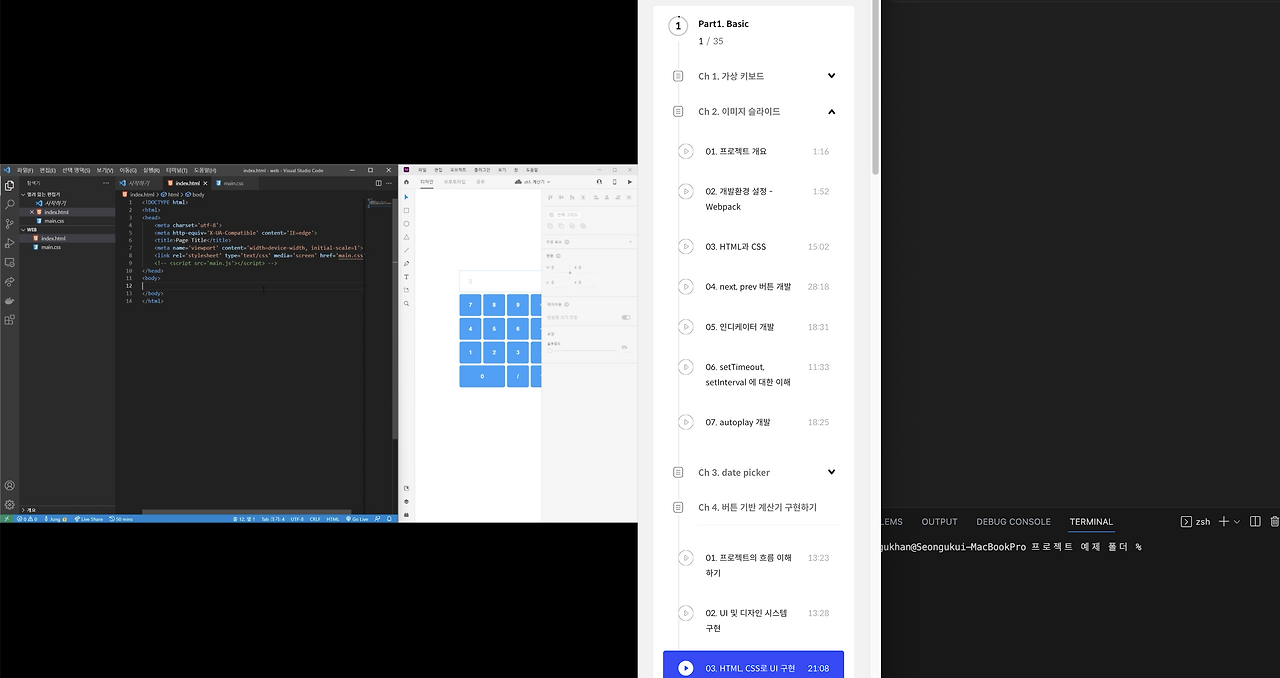Click the Live Share status bar item
1280x678 pixels.
(89, 519)
